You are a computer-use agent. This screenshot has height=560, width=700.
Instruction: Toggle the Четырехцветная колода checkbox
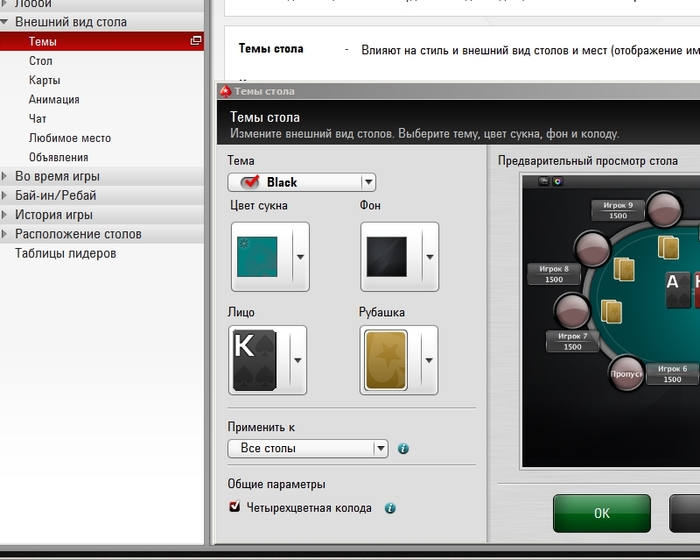(234, 506)
